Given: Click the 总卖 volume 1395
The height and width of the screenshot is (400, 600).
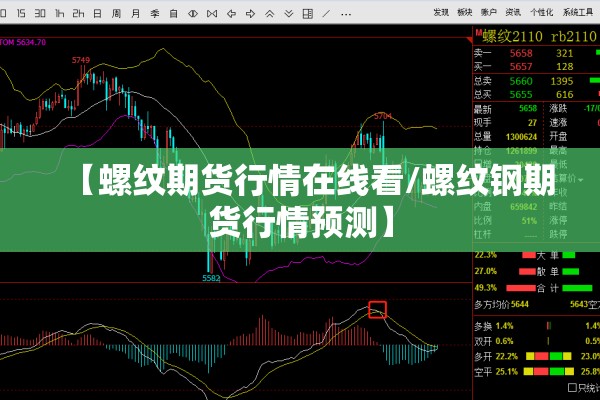Looking at the screenshot, I should point(562,81).
